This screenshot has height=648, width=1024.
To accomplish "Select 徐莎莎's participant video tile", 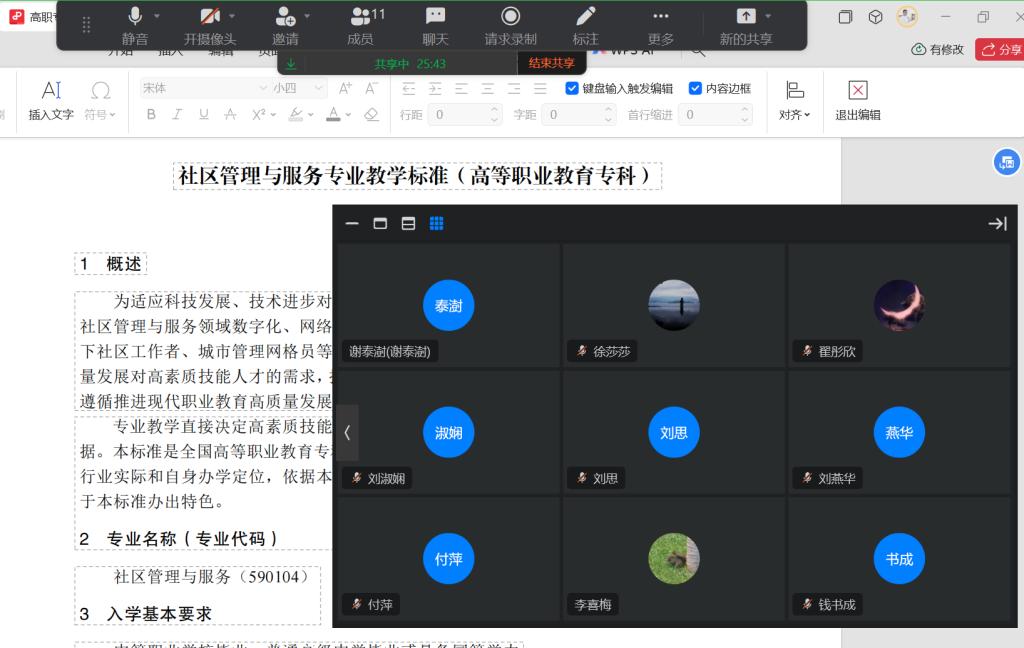I will click(x=674, y=303).
